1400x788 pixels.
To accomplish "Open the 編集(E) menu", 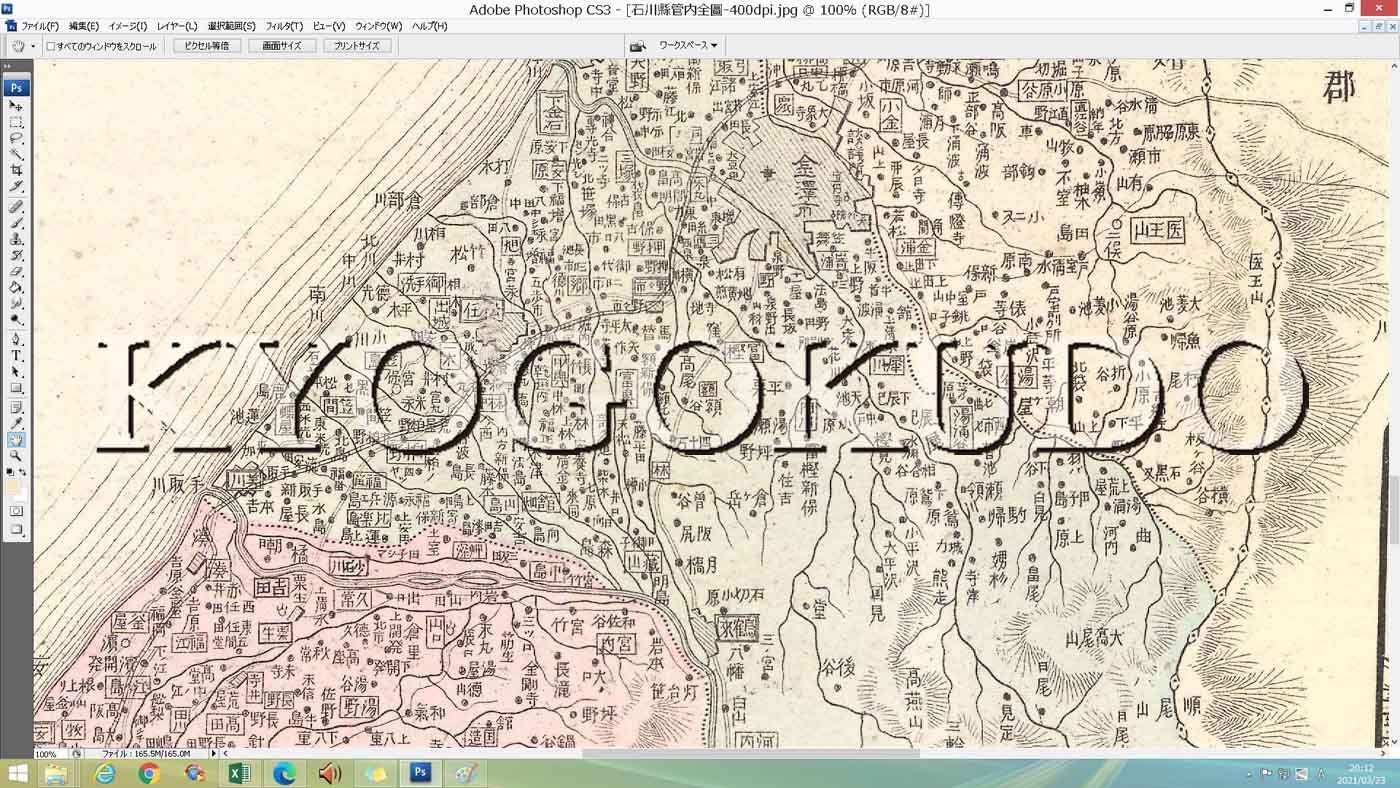I will pyautogui.click(x=84, y=26).
